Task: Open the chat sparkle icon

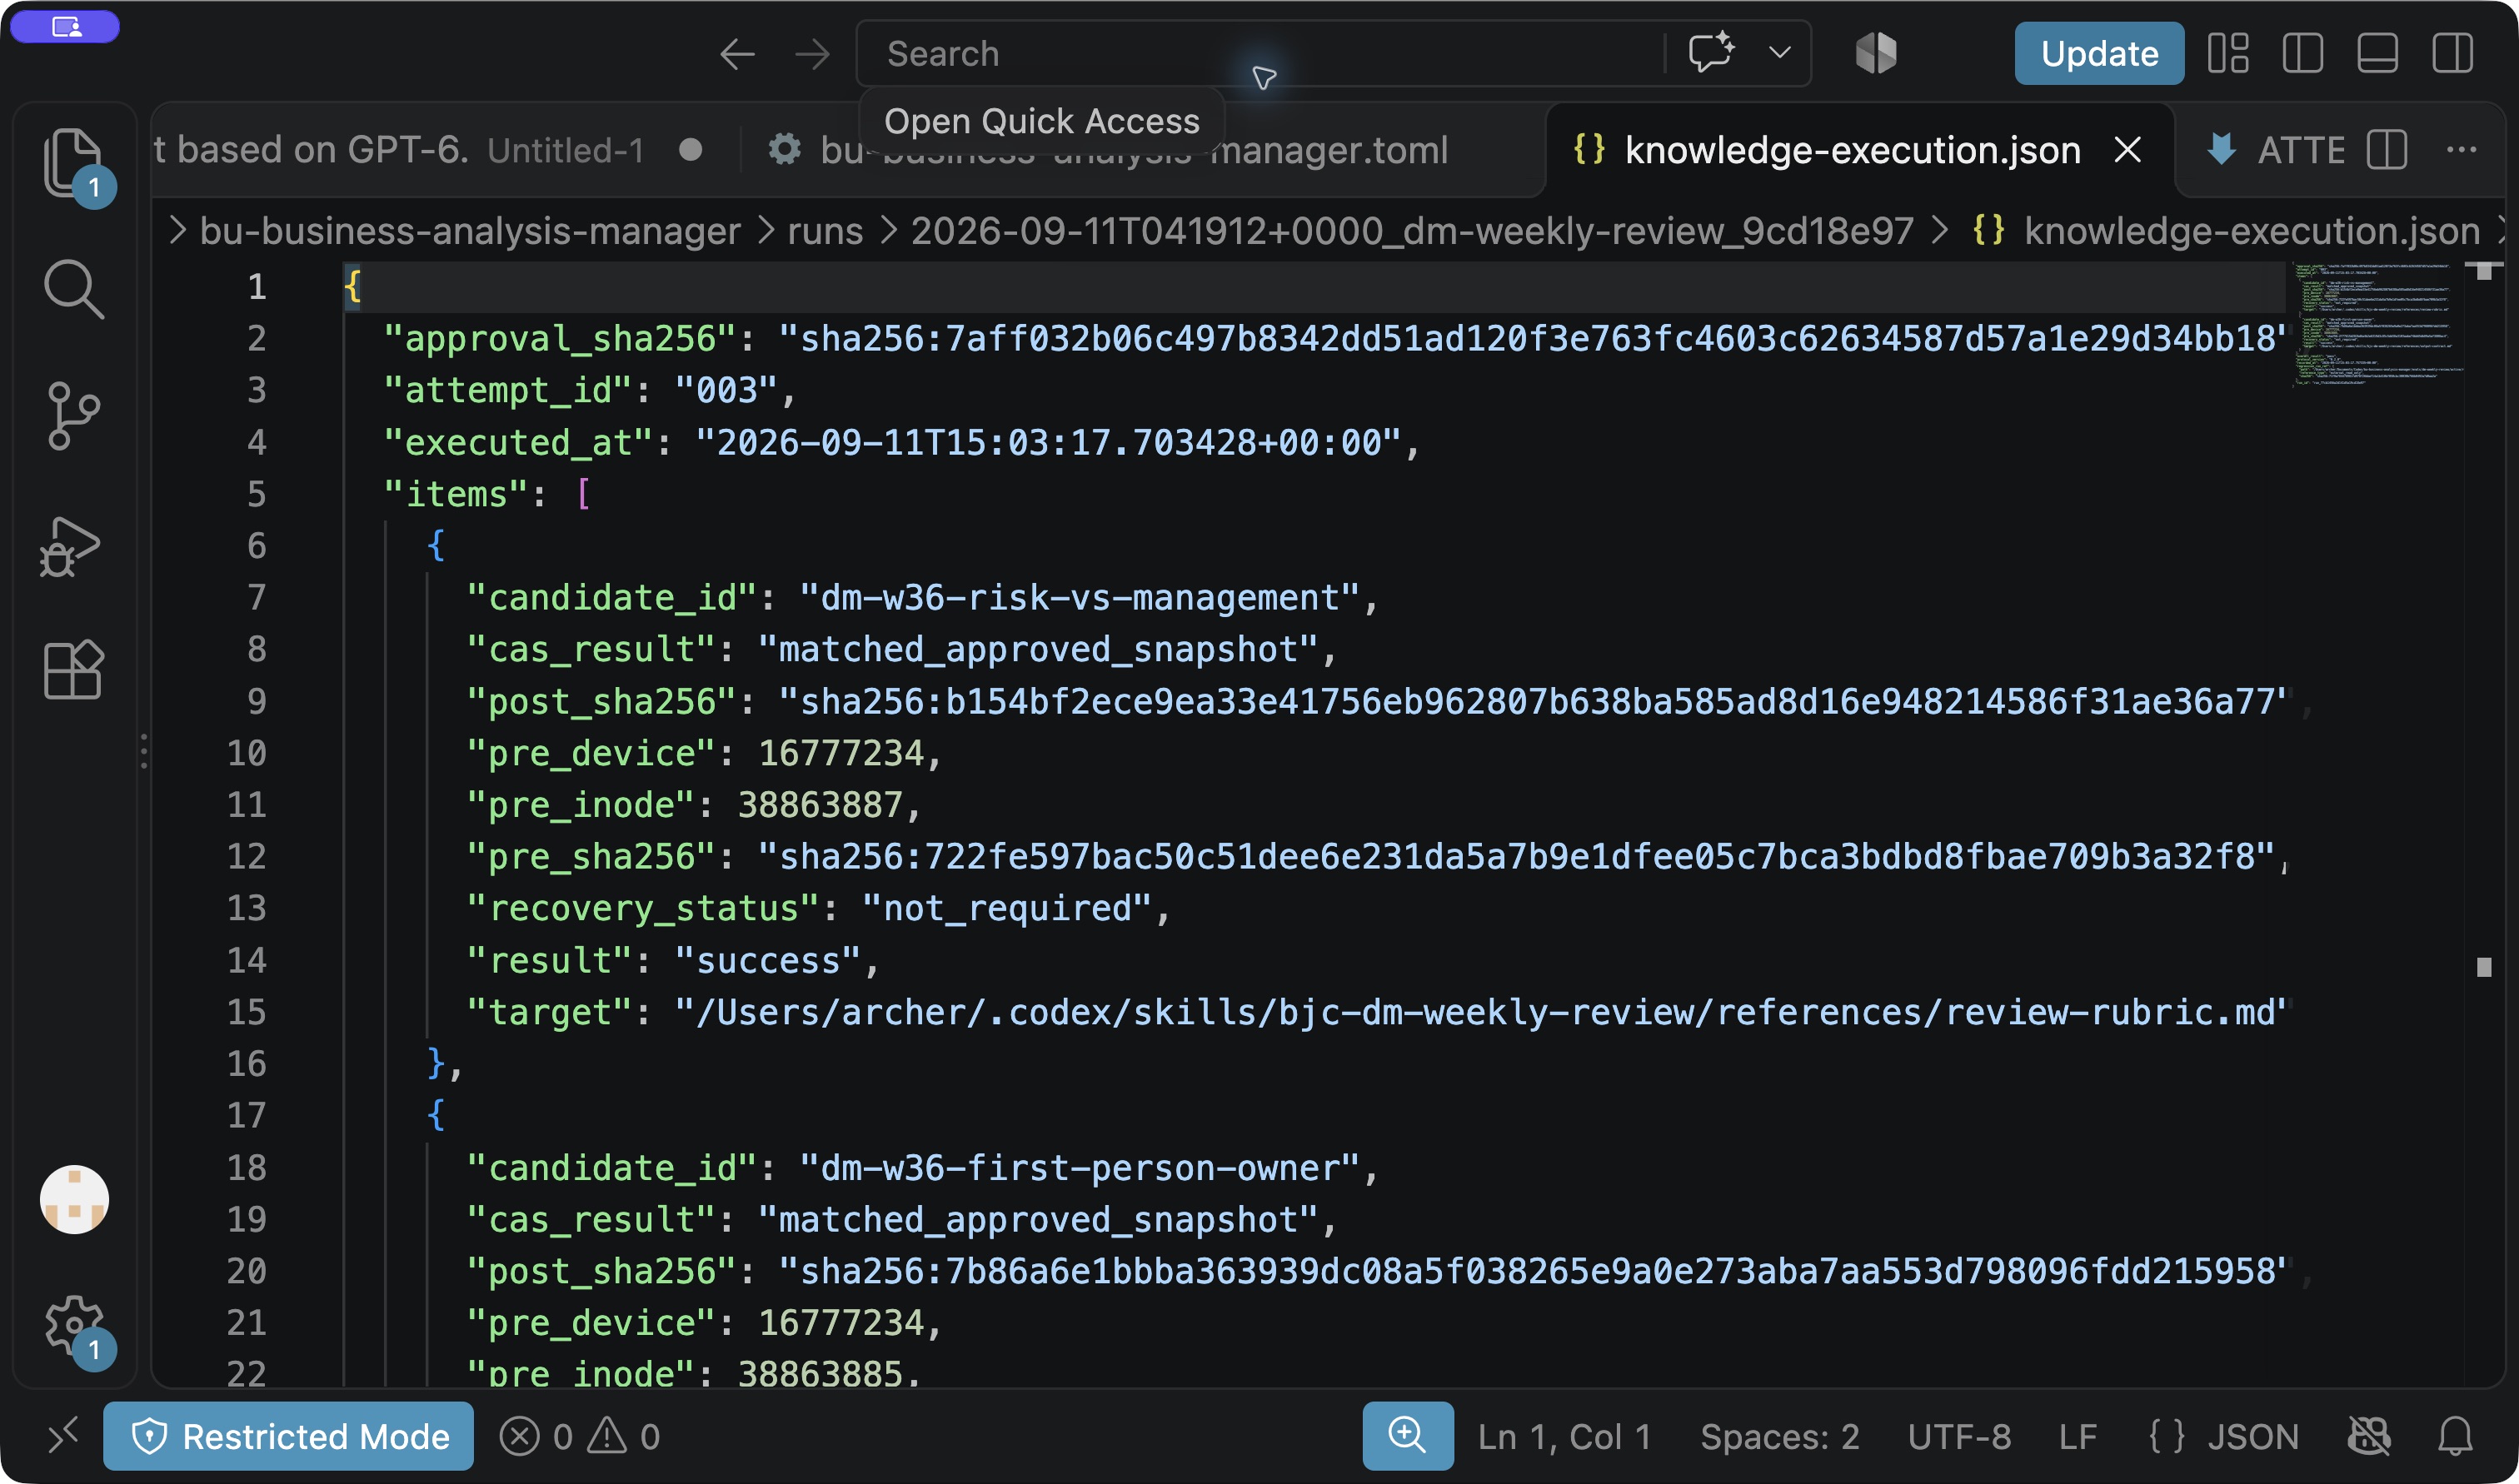Action: tap(1711, 52)
